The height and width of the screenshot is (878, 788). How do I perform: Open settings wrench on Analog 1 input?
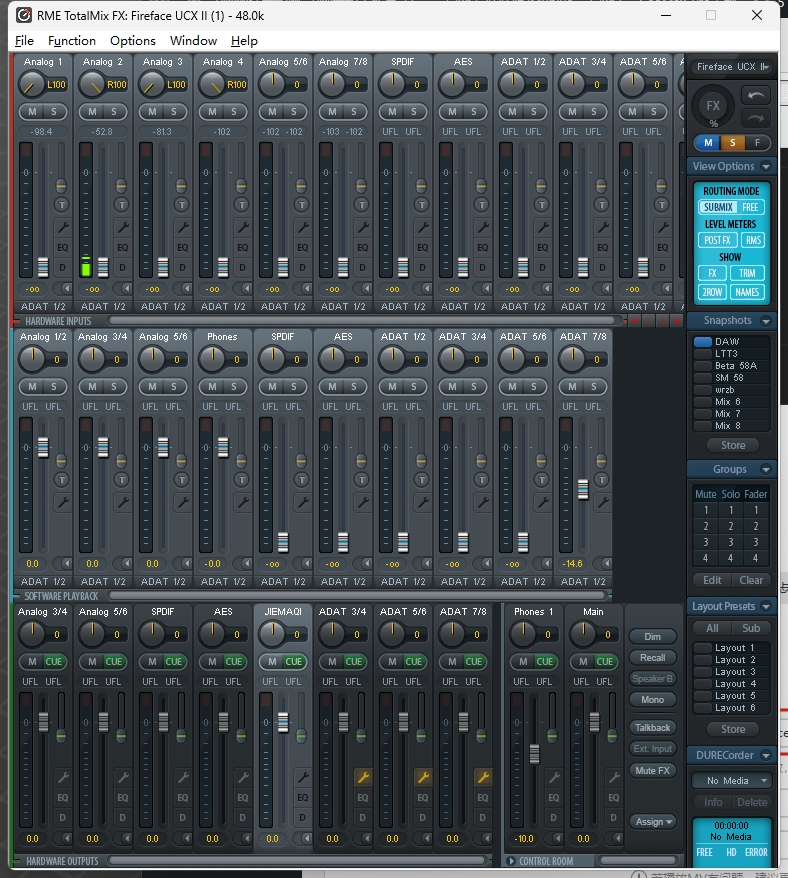62,227
